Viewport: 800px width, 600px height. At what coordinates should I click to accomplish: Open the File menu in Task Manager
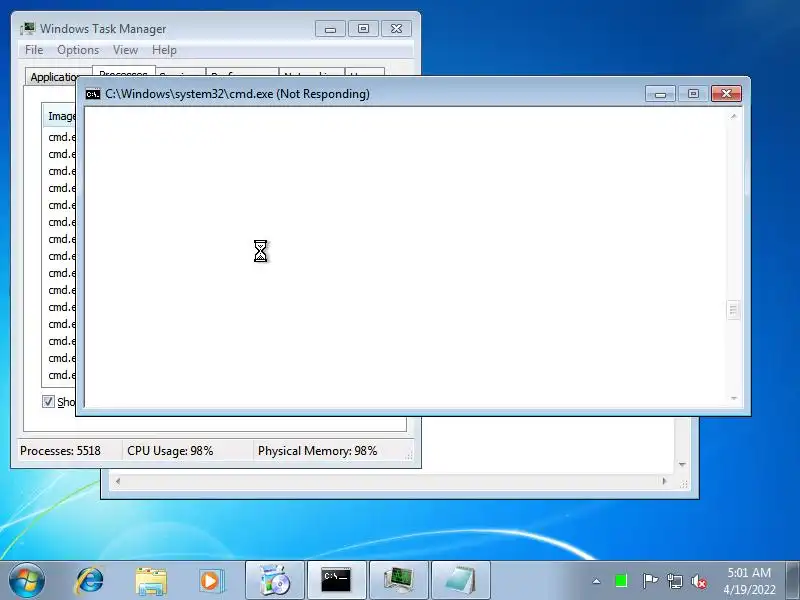tap(34, 50)
